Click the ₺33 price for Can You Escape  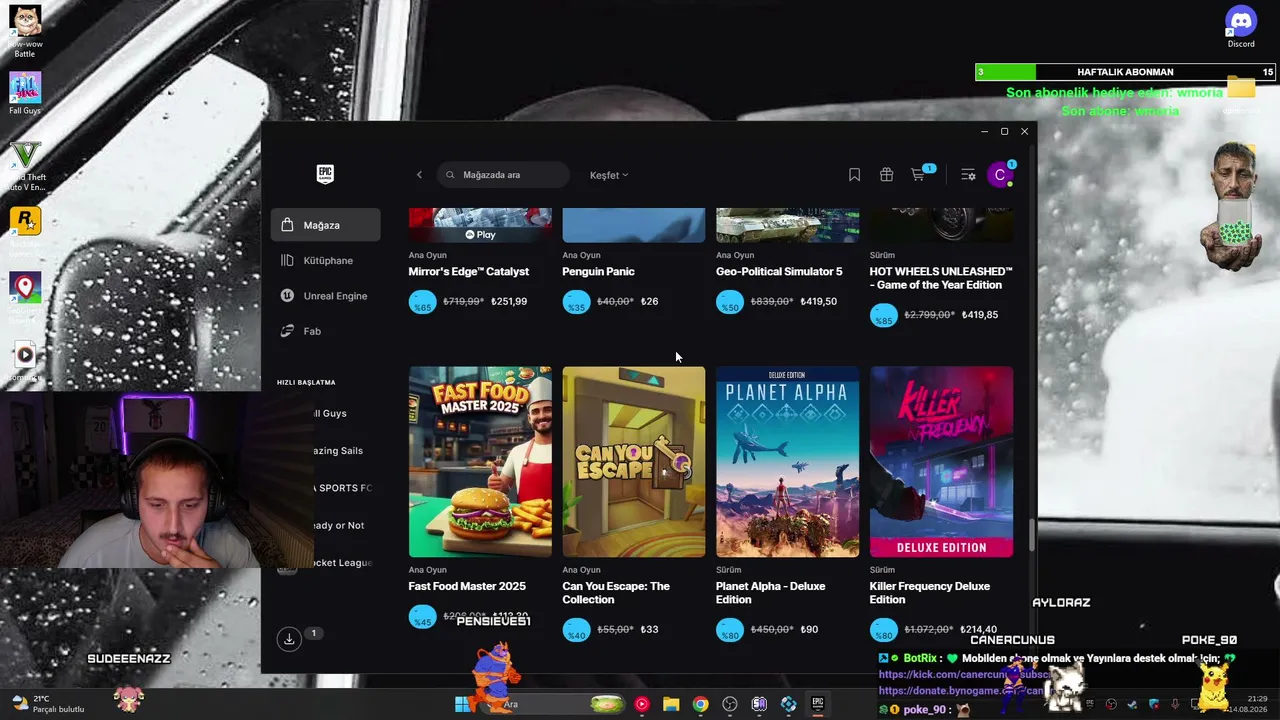[x=650, y=629]
